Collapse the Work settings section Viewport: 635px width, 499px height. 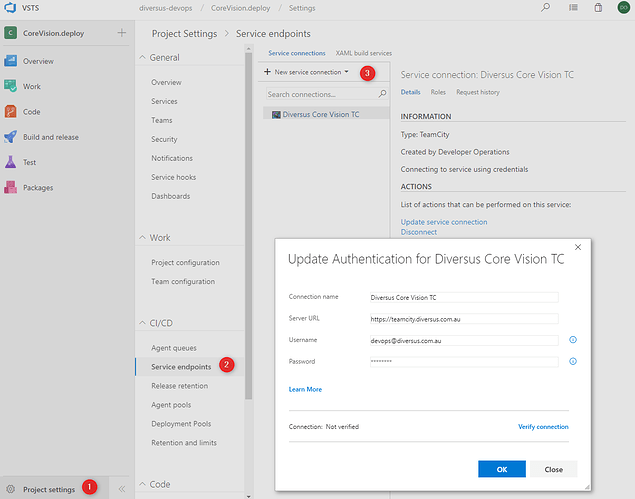click(142, 237)
